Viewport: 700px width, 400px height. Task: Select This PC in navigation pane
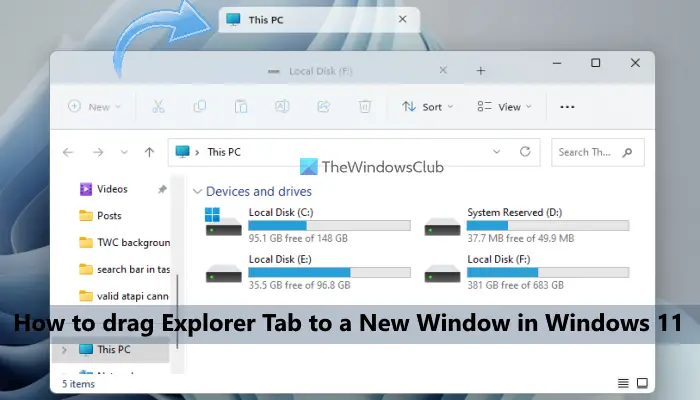tap(111, 350)
